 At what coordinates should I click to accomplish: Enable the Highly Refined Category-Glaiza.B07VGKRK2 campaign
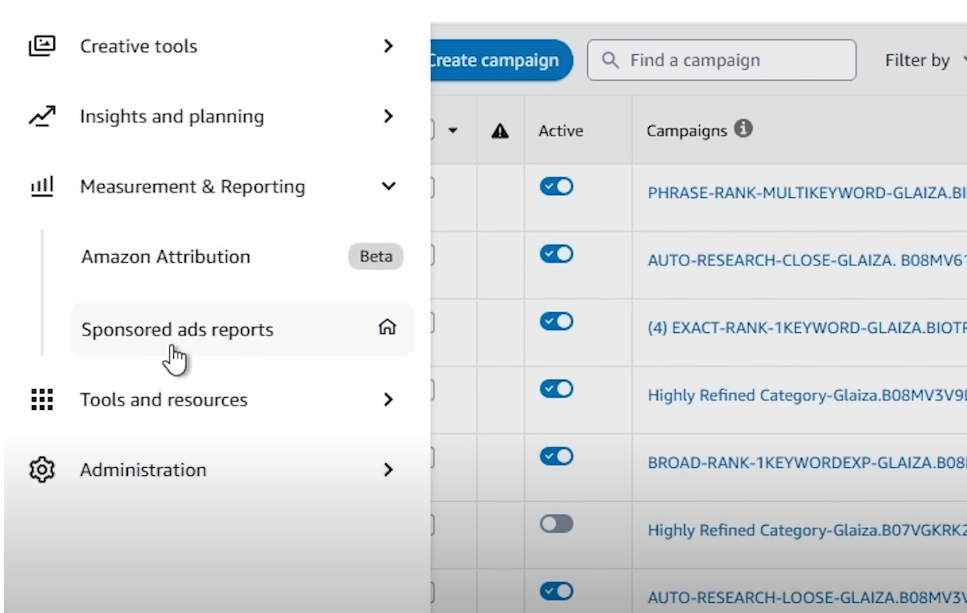(x=558, y=522)
